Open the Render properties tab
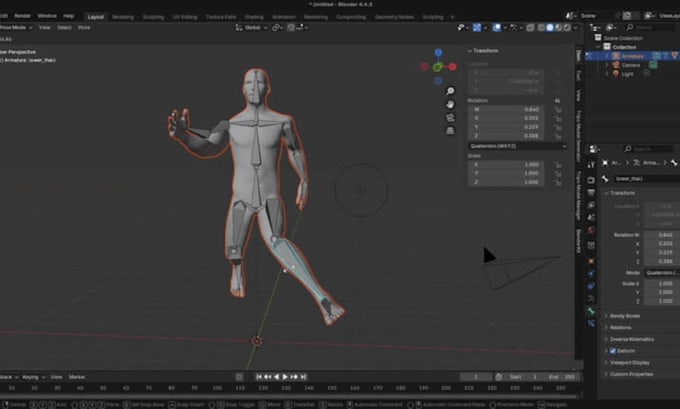Image resolution: width=680 pixels, height=409 pixels. [591, 180]
